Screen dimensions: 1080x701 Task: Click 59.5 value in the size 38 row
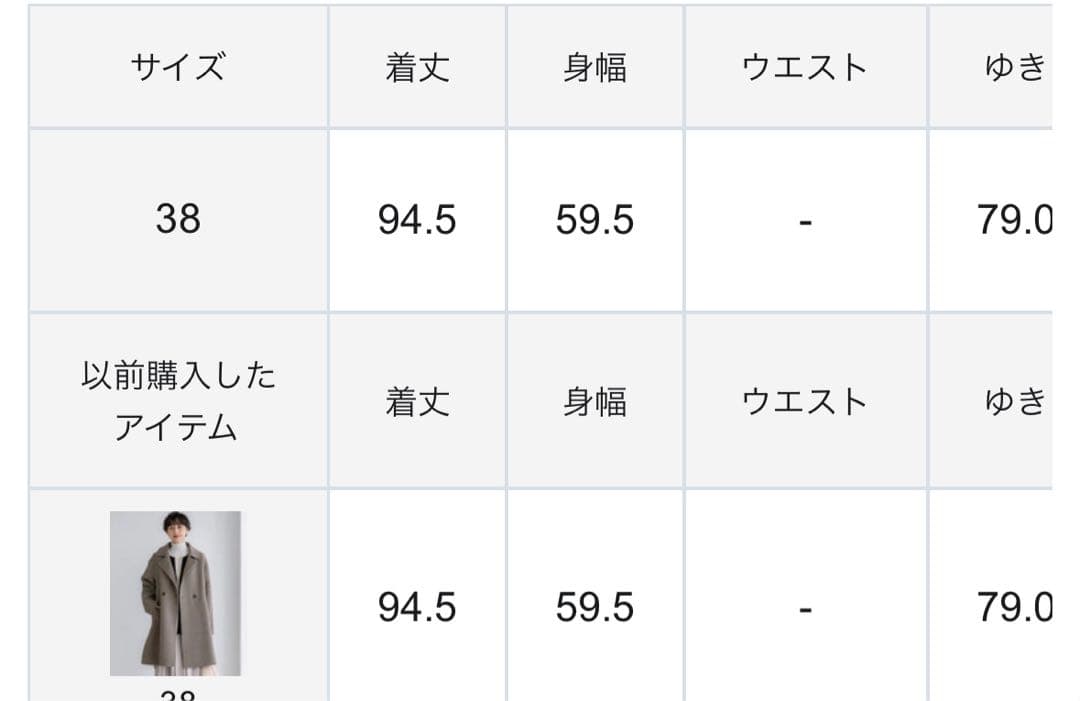click(595, 220)
